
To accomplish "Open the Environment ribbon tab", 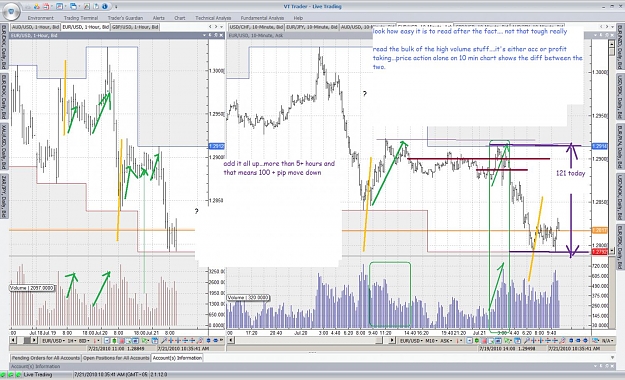I will pos(41,18).
